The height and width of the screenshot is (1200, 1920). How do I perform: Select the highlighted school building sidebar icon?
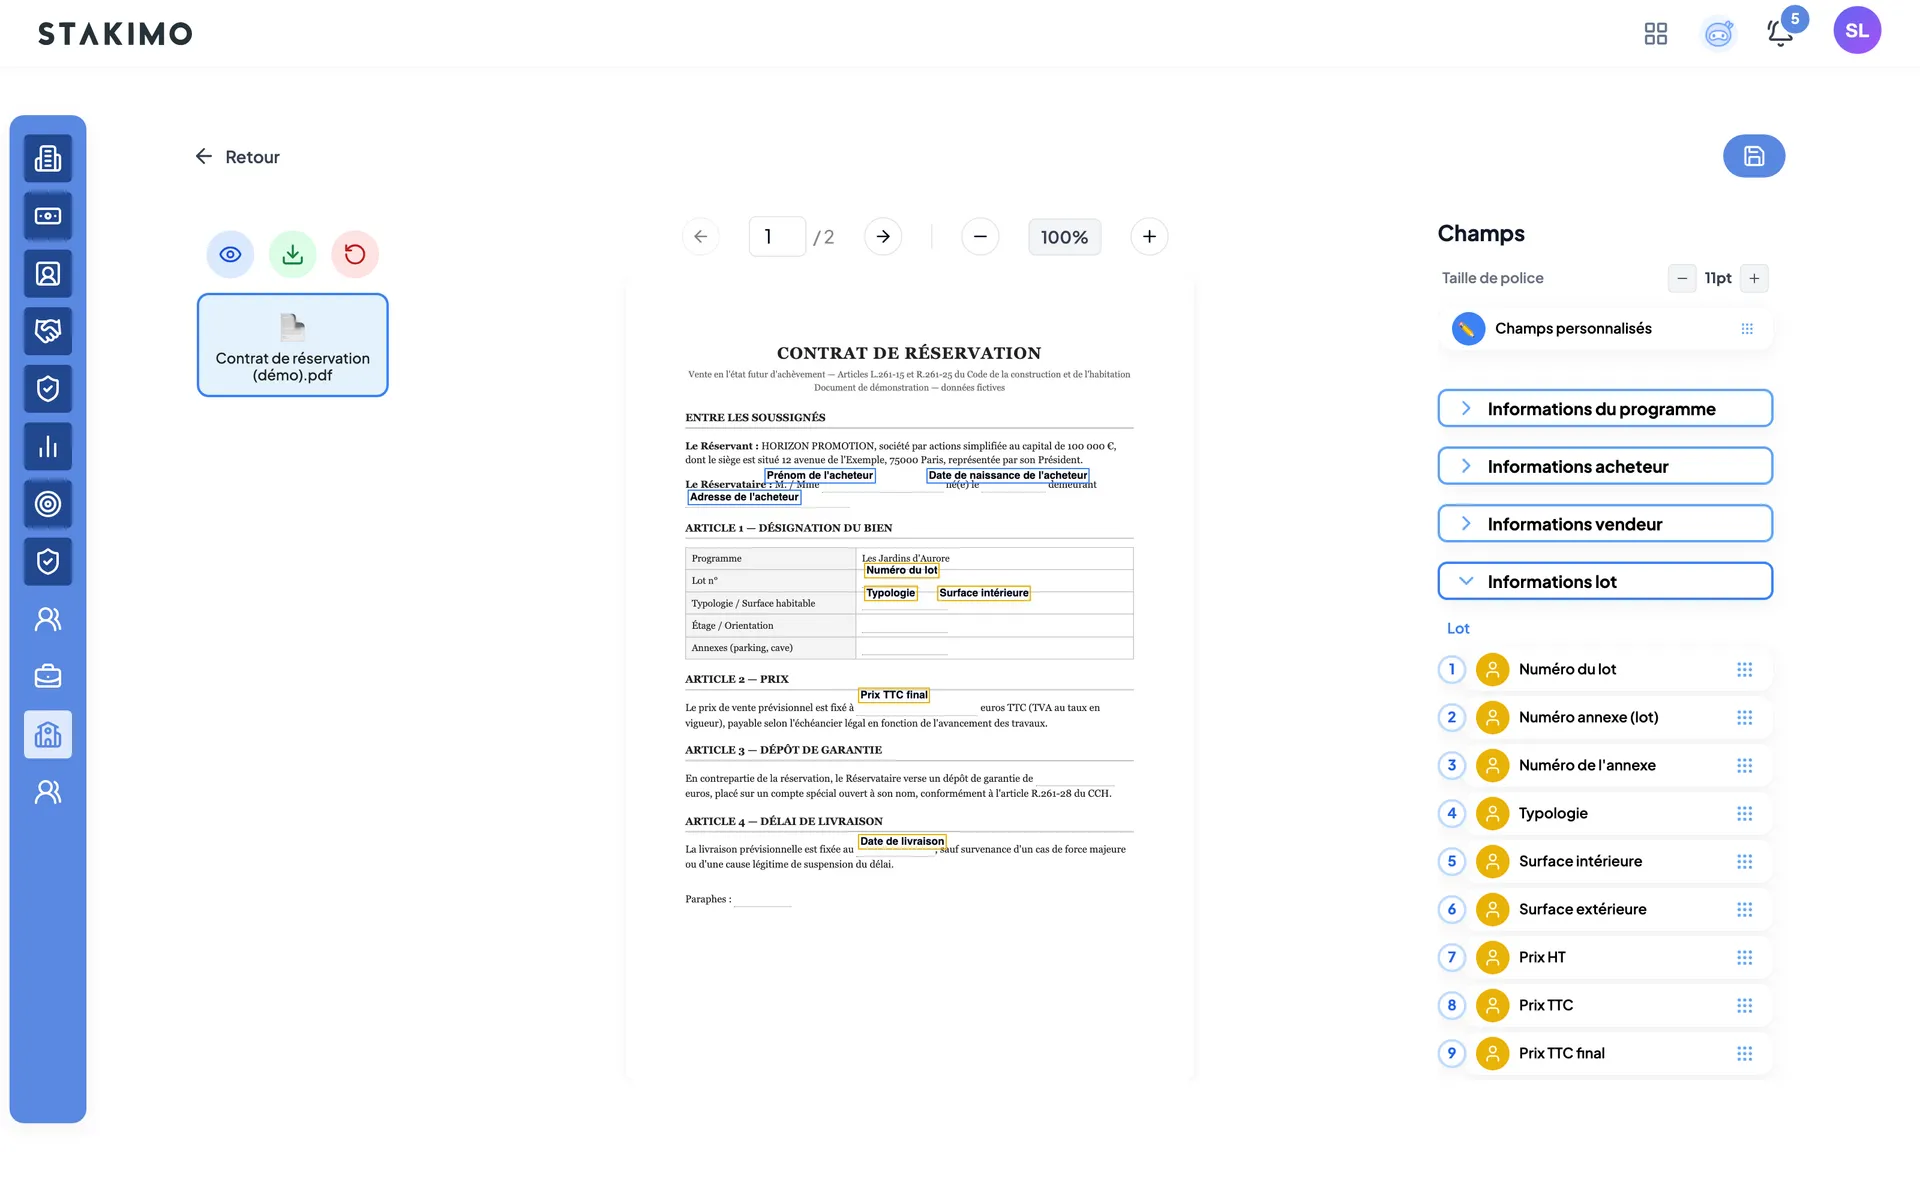click(48, 735)
